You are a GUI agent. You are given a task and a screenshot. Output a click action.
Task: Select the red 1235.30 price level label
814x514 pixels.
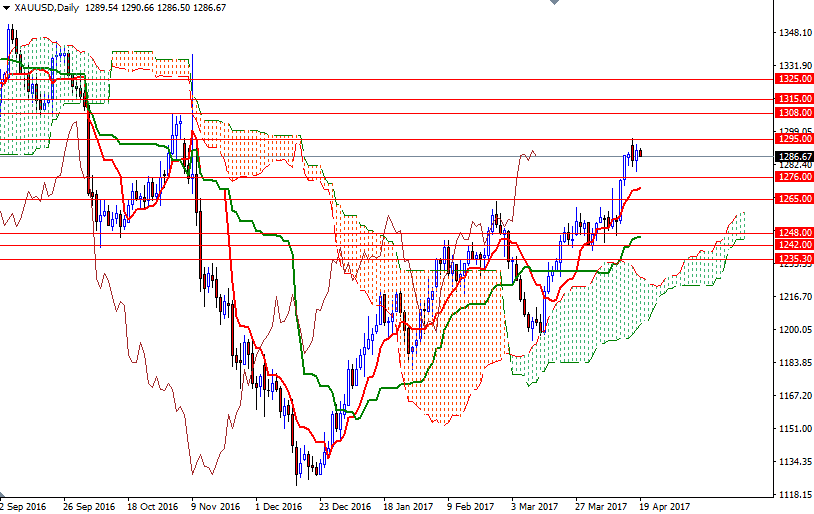[x=794, y=259]
